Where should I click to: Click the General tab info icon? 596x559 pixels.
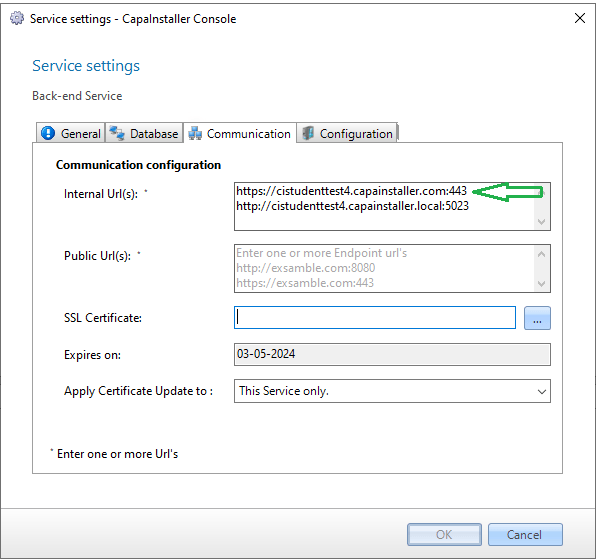48,133
